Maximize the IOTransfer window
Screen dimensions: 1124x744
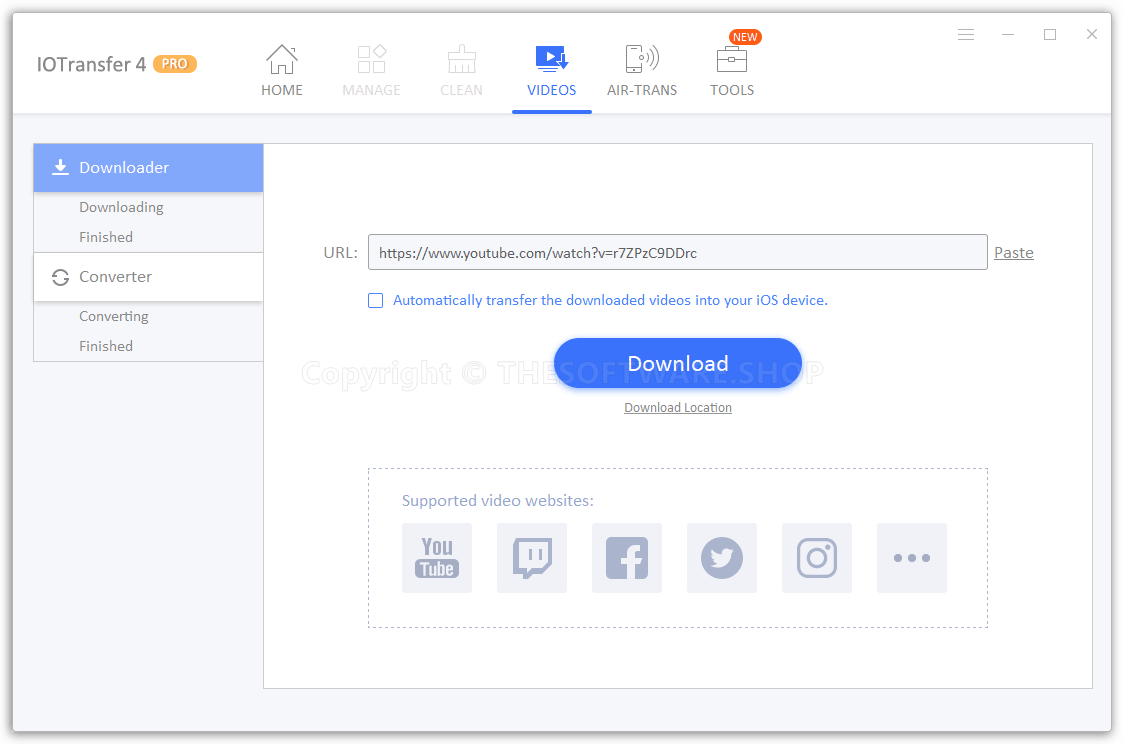coord(1049,34)
